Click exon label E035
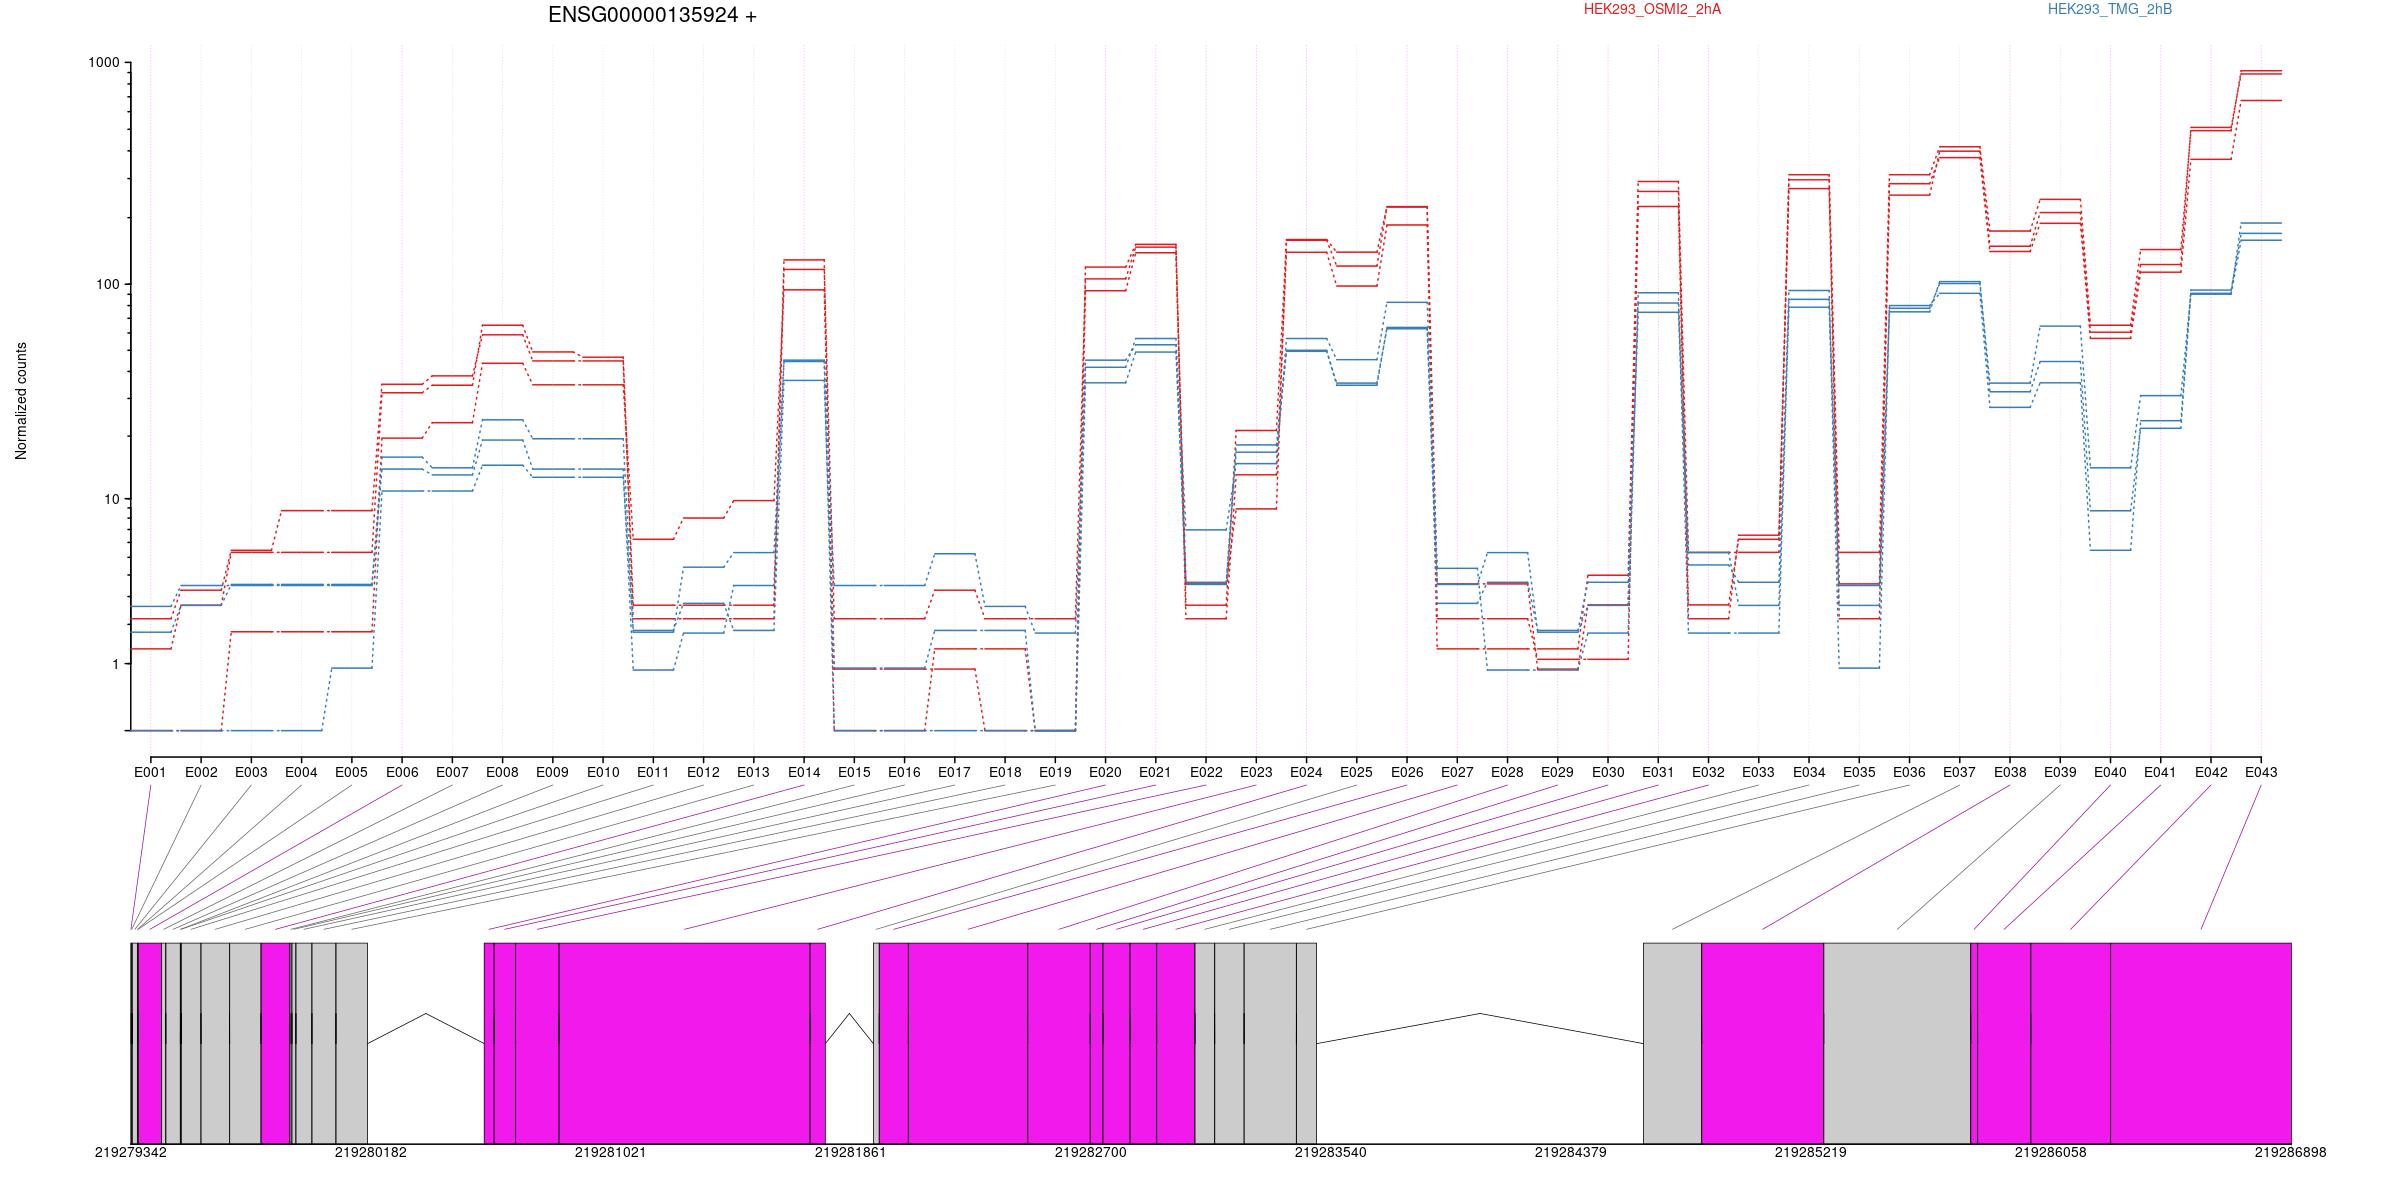The height and width of the screenshot is (1200, 2400). 1859,772
